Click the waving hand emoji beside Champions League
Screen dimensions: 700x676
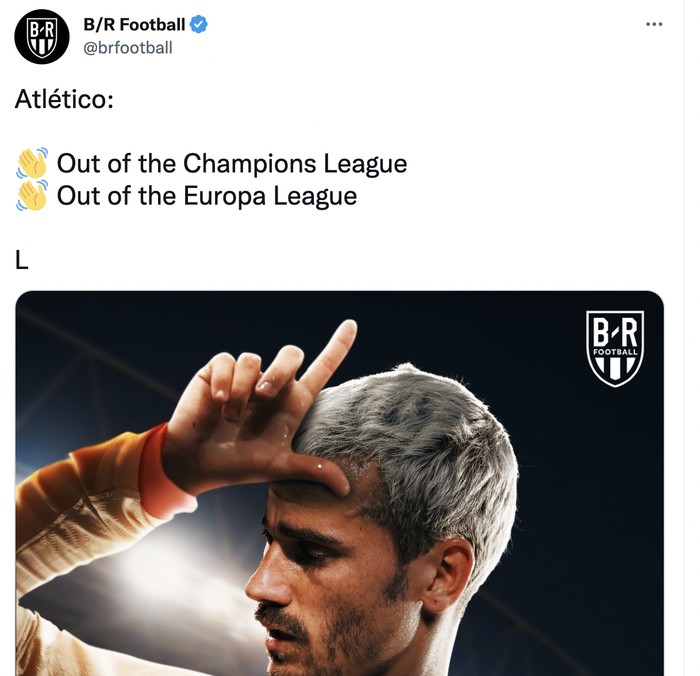click(32, 163)
